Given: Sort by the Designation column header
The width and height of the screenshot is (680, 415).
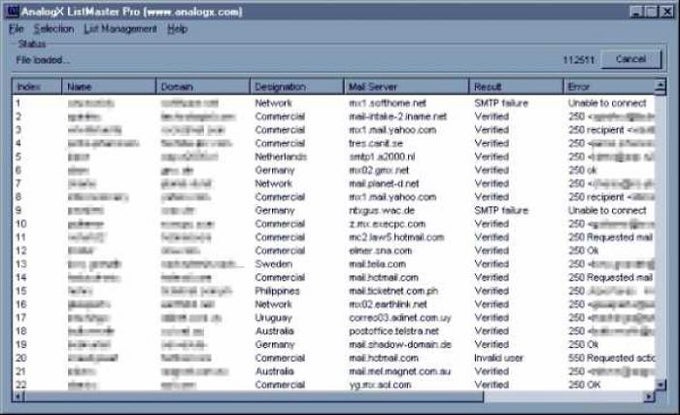Looking at the screenshot, I should 297,87.
